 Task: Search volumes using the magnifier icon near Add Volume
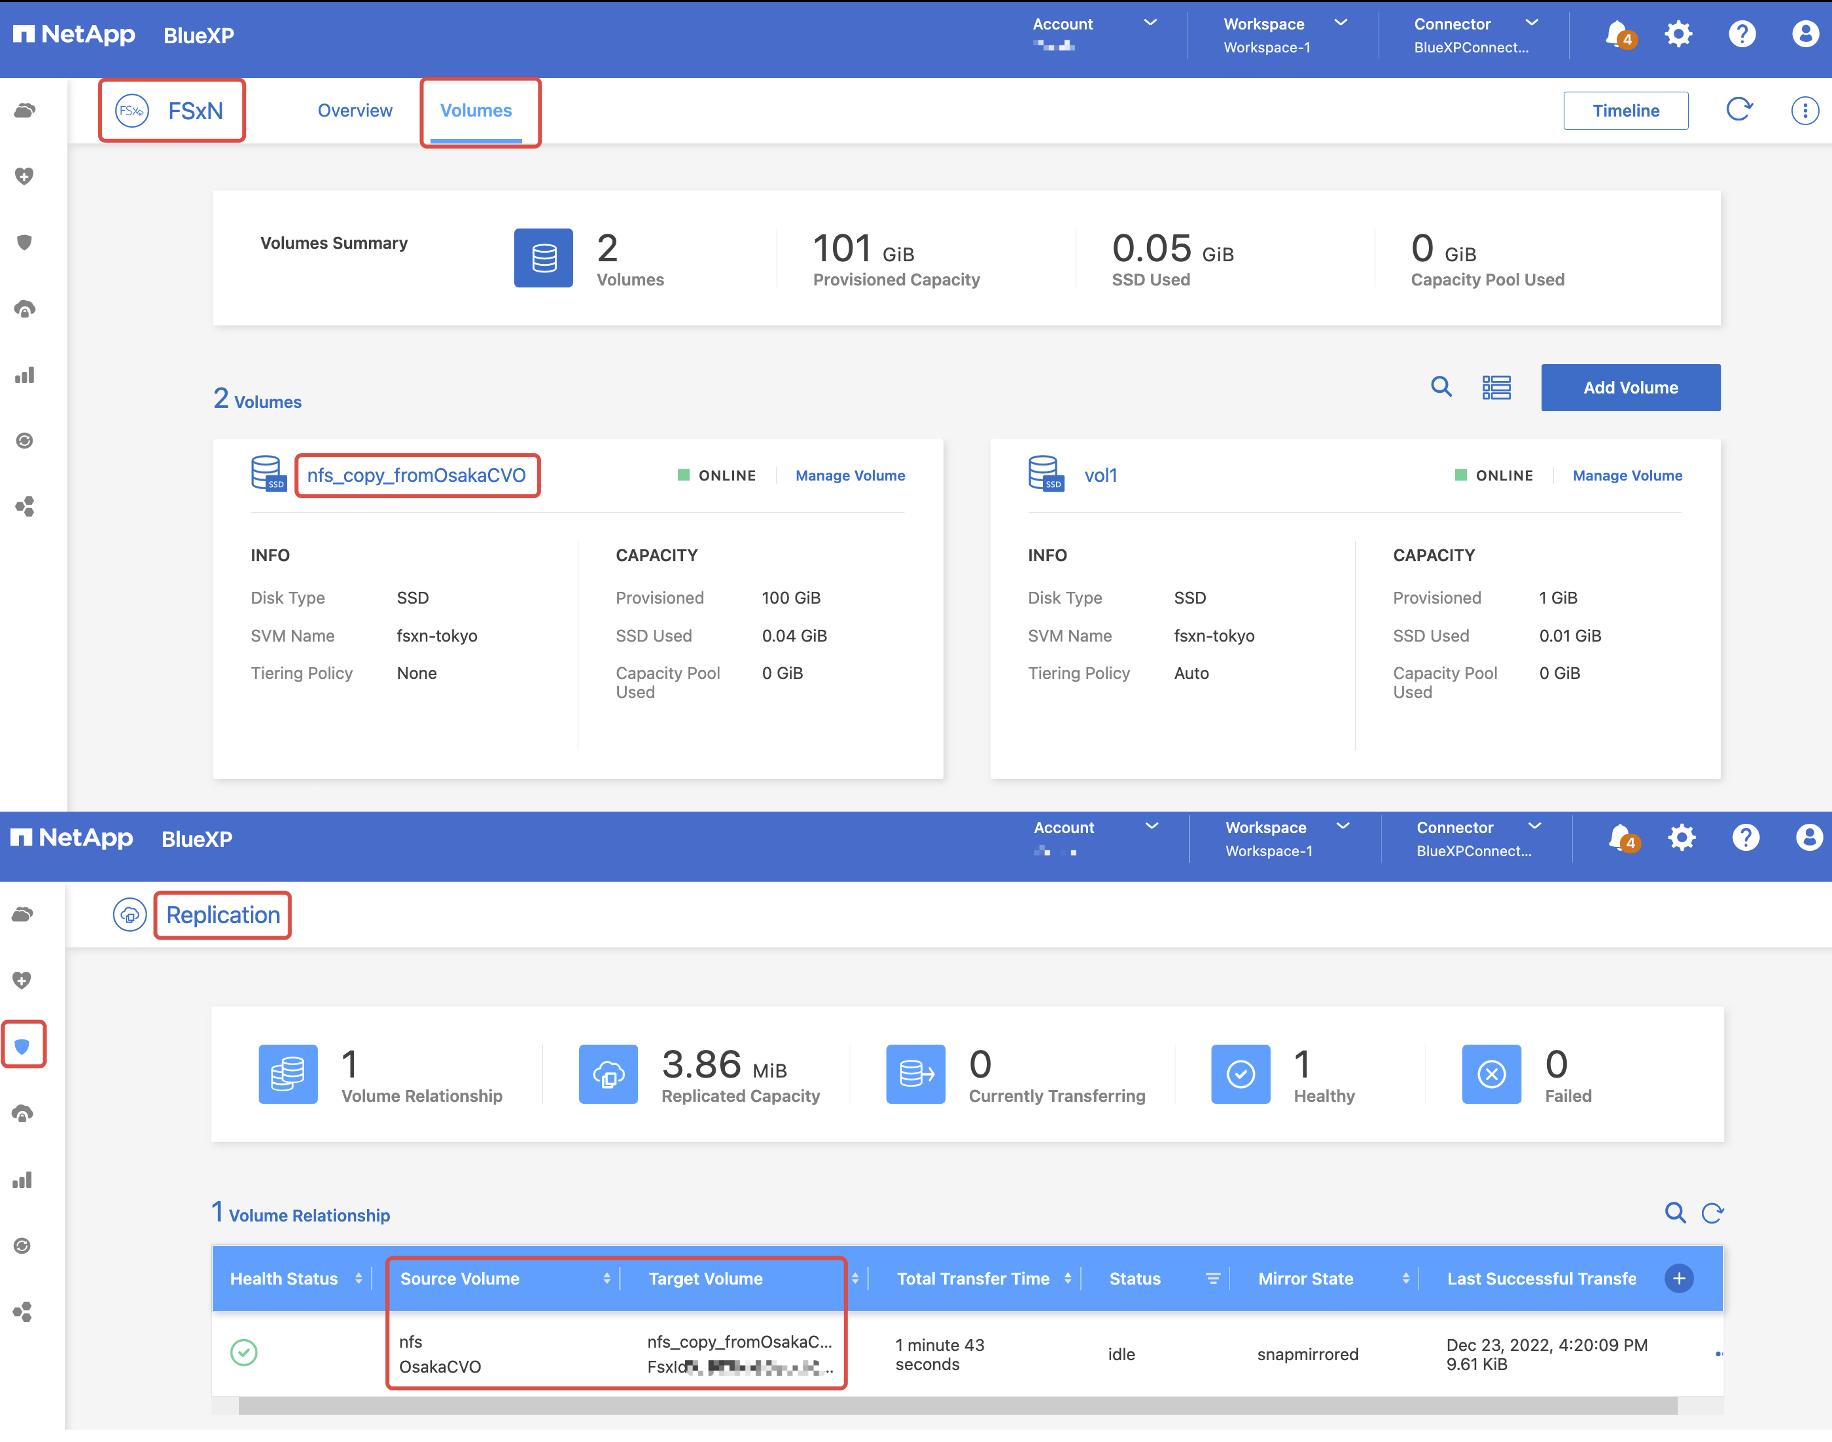coord(1441,387)
